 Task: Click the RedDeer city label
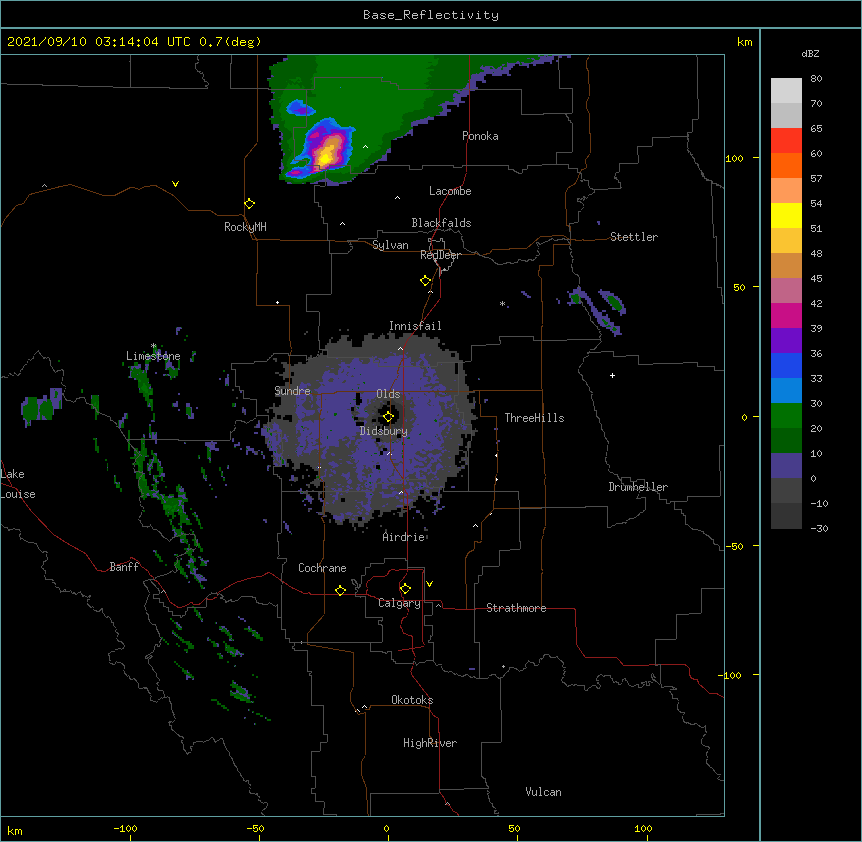click(440, 255)
